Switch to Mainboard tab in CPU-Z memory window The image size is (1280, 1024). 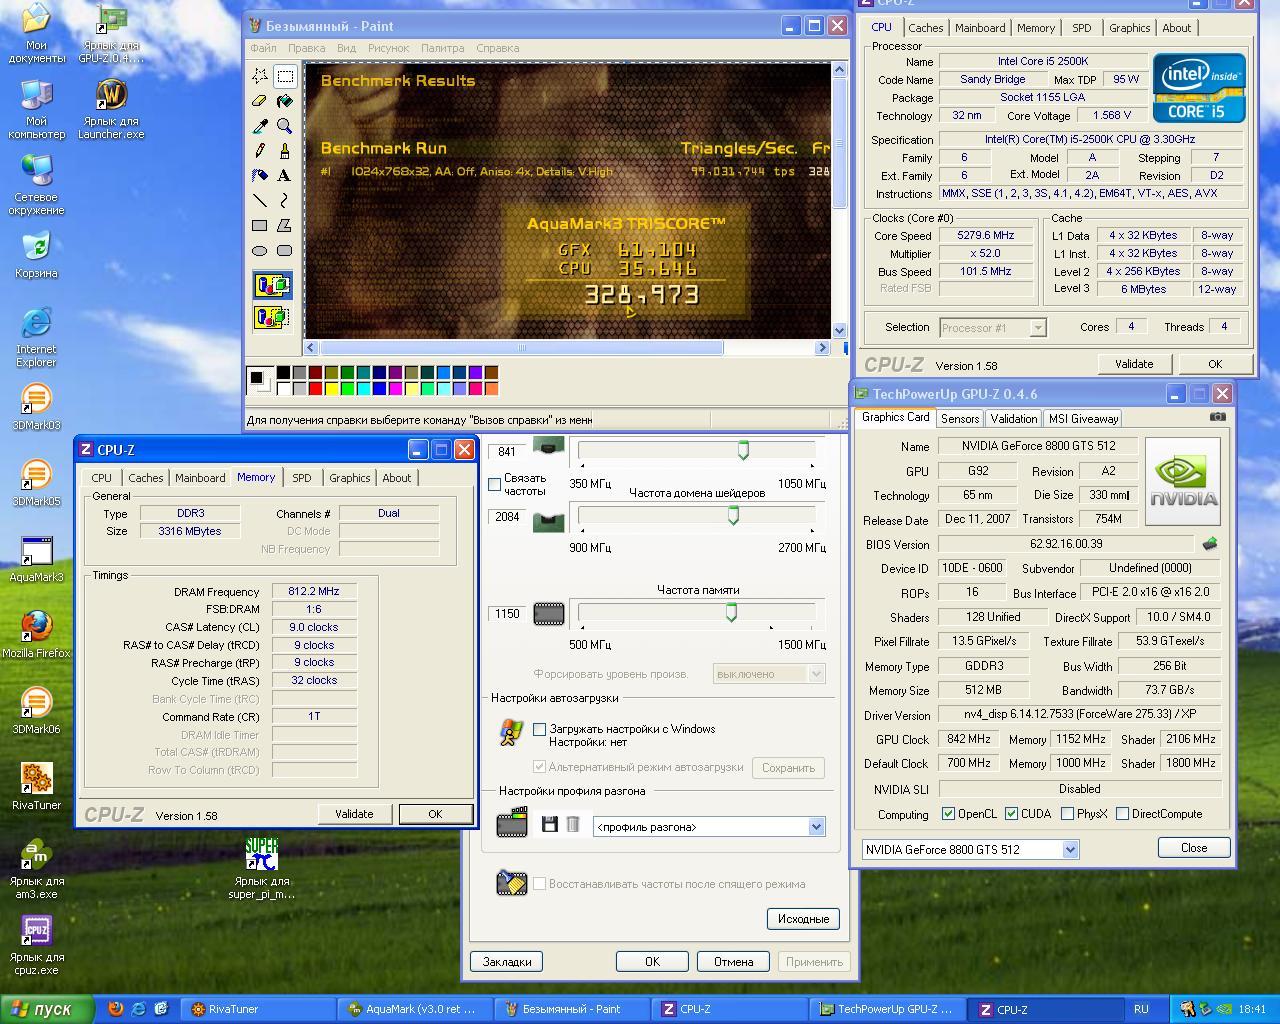click(201, 478)
